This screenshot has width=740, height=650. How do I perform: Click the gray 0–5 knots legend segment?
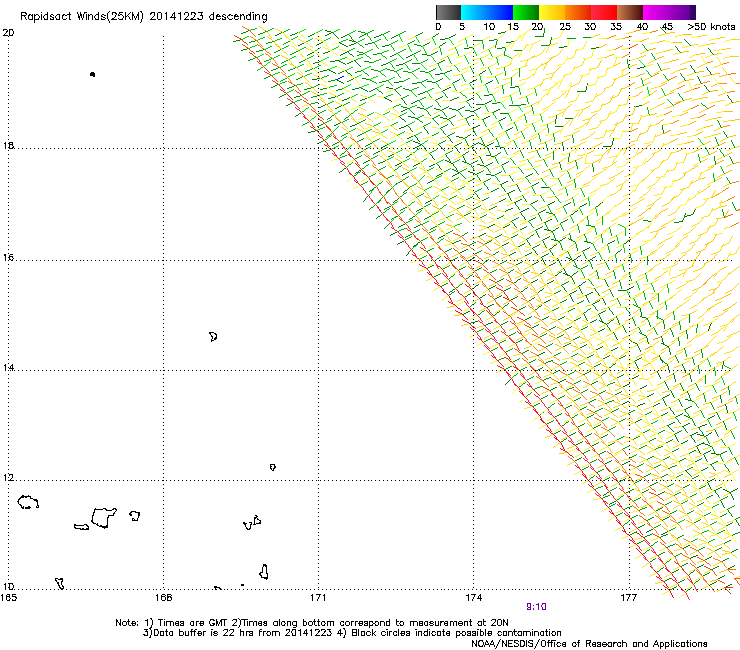click(448, 12)
